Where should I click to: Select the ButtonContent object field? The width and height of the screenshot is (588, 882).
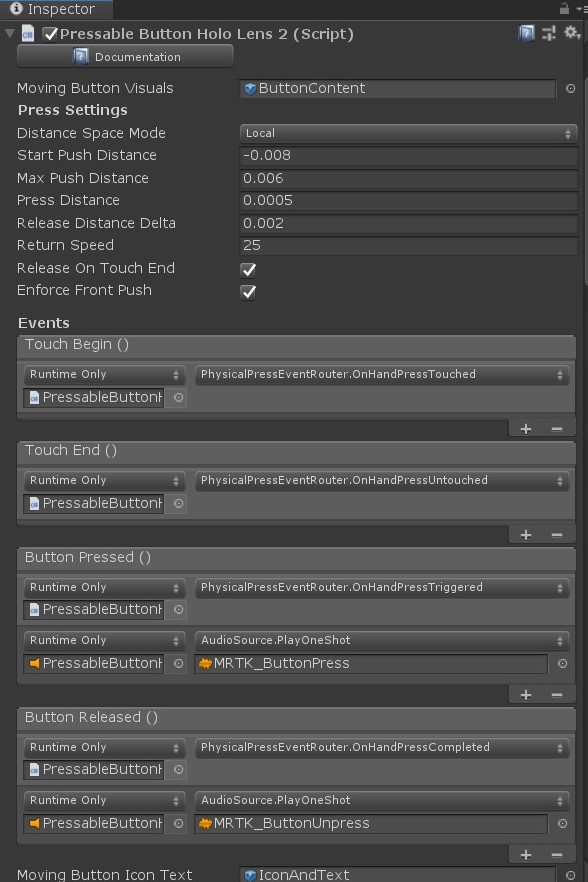(397, 88)
